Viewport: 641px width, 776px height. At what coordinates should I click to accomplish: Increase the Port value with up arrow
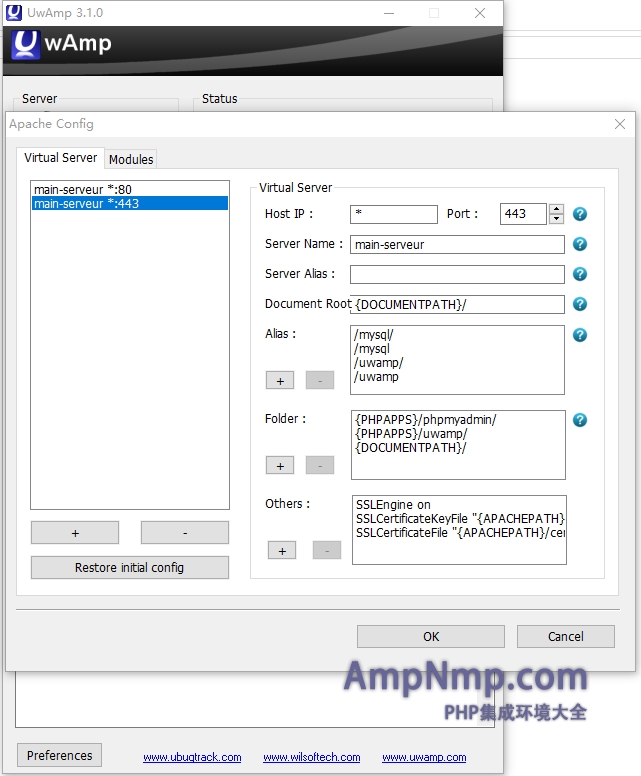coord(557,209)
